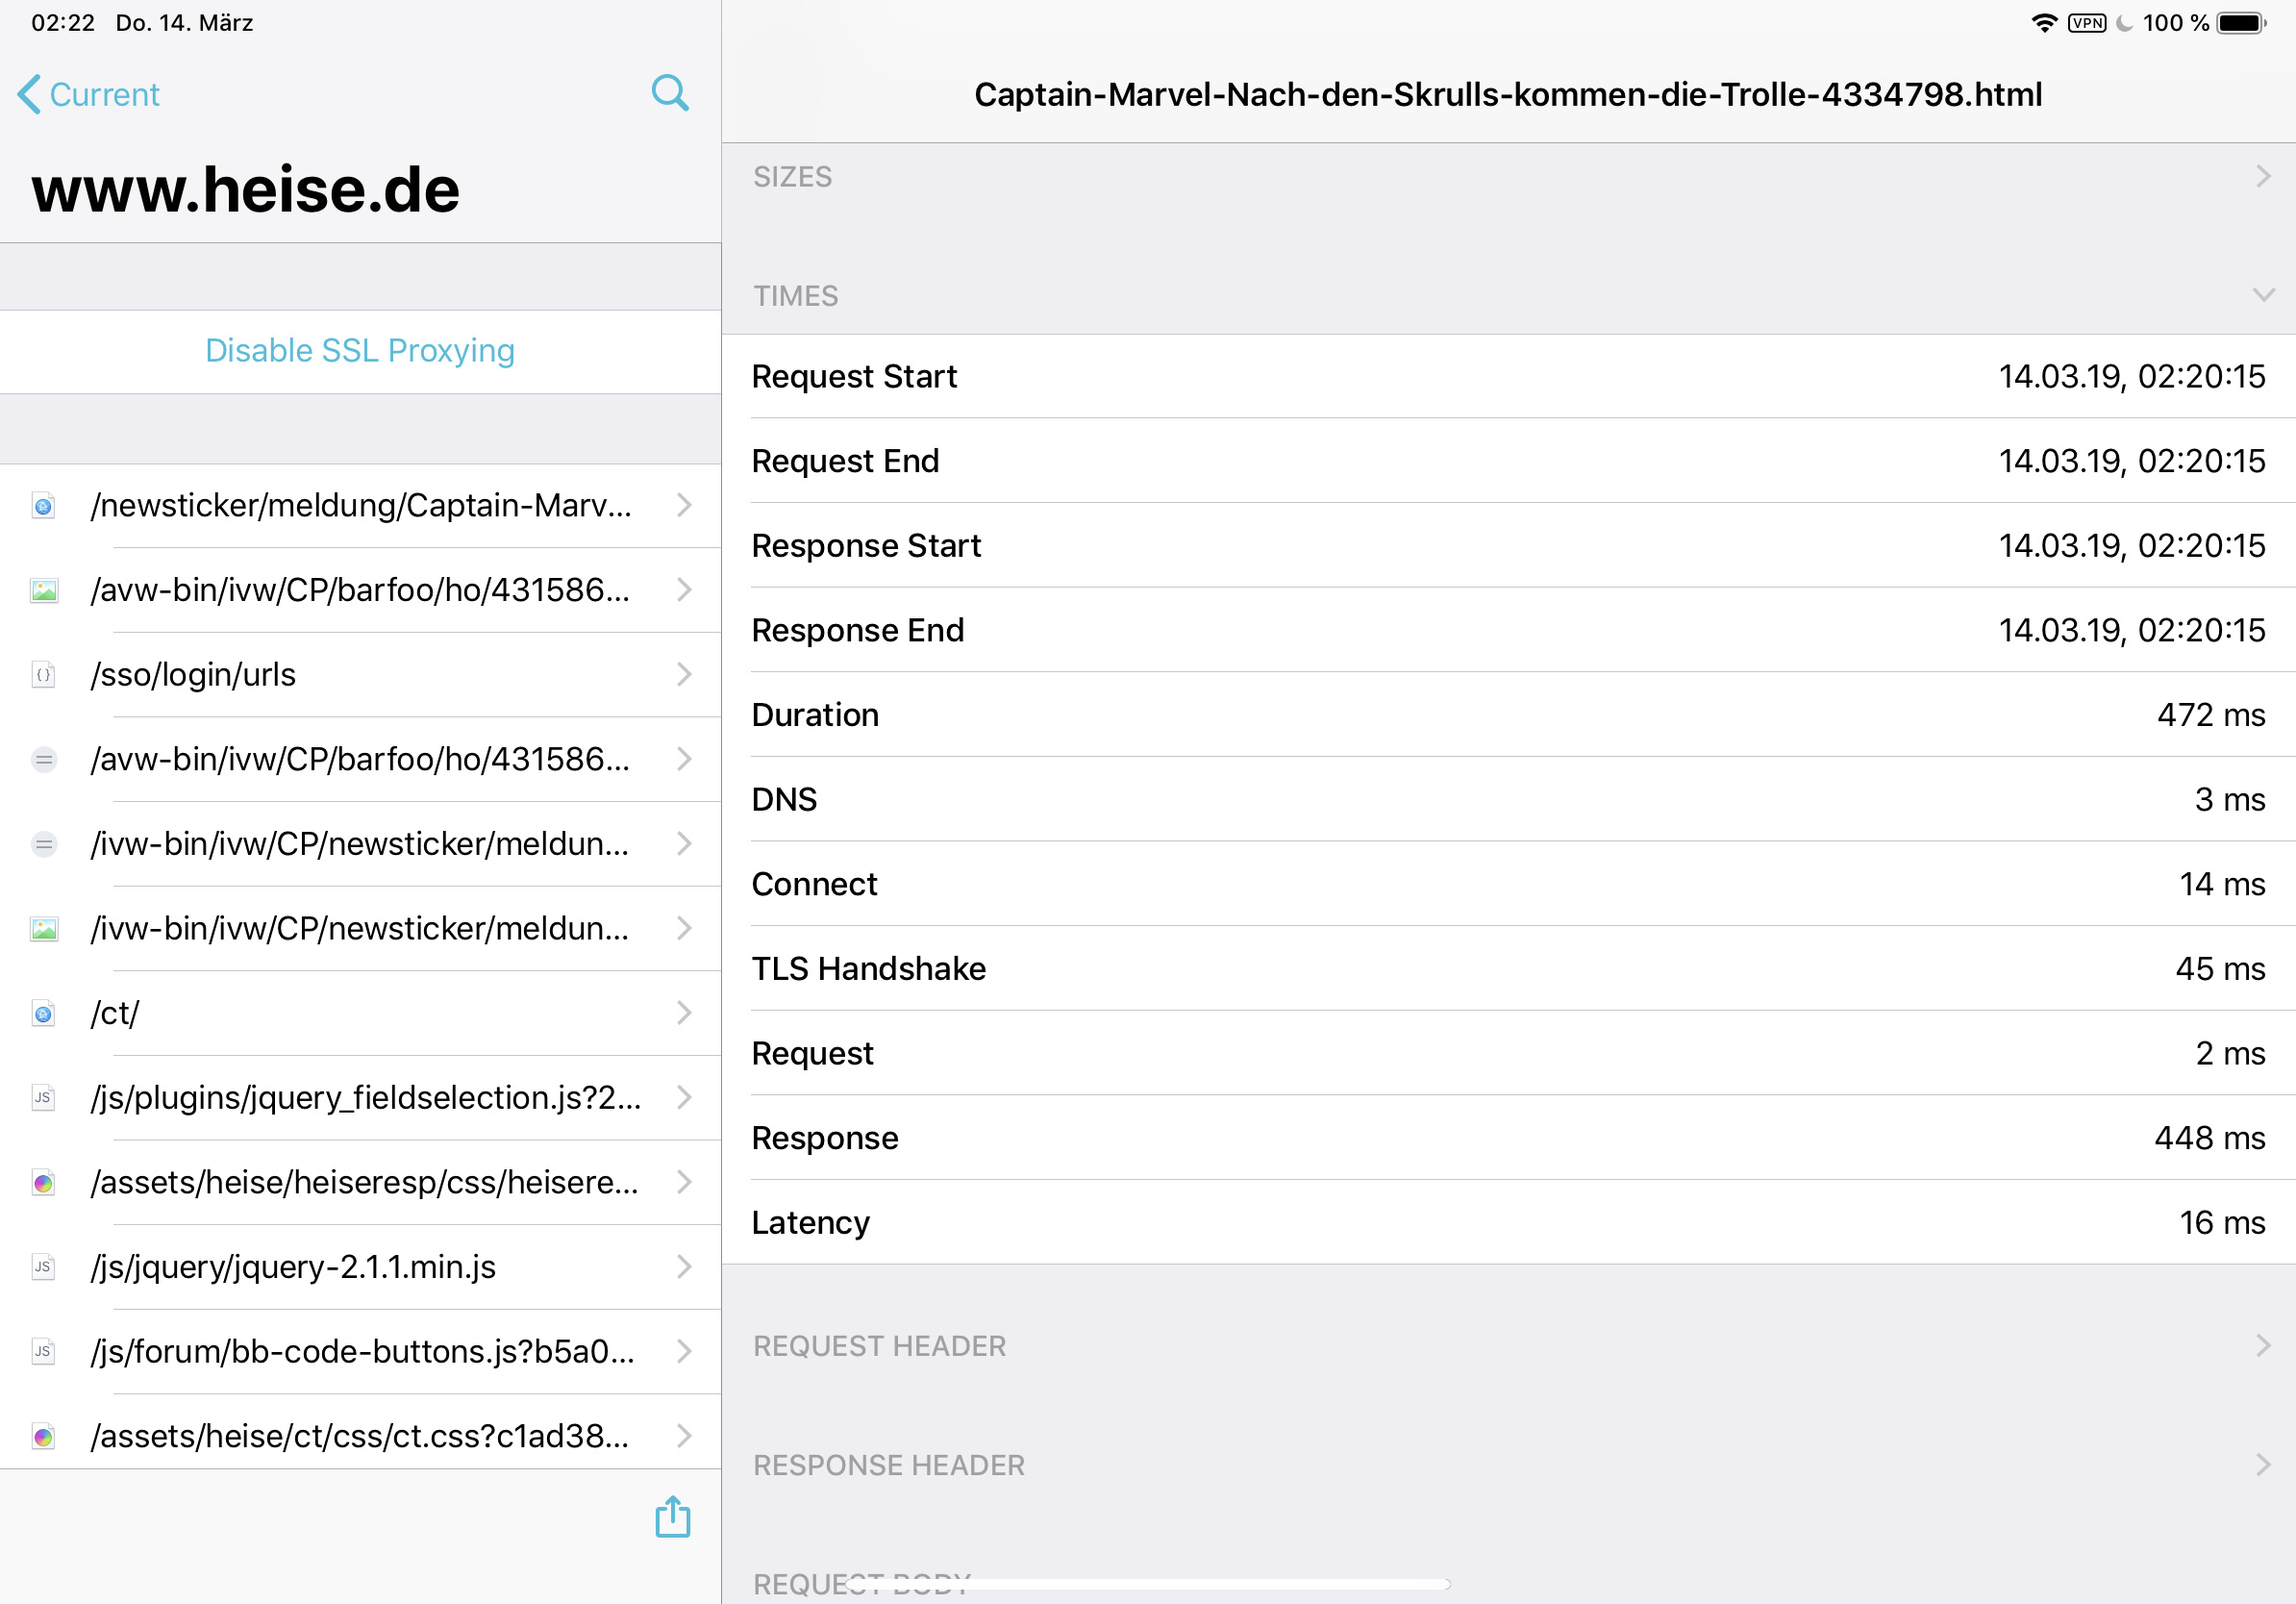Viewport: 2296px width, 1604px height.
Task: Open the Captain-Marv newsticker request
Action: click(360, 505)
